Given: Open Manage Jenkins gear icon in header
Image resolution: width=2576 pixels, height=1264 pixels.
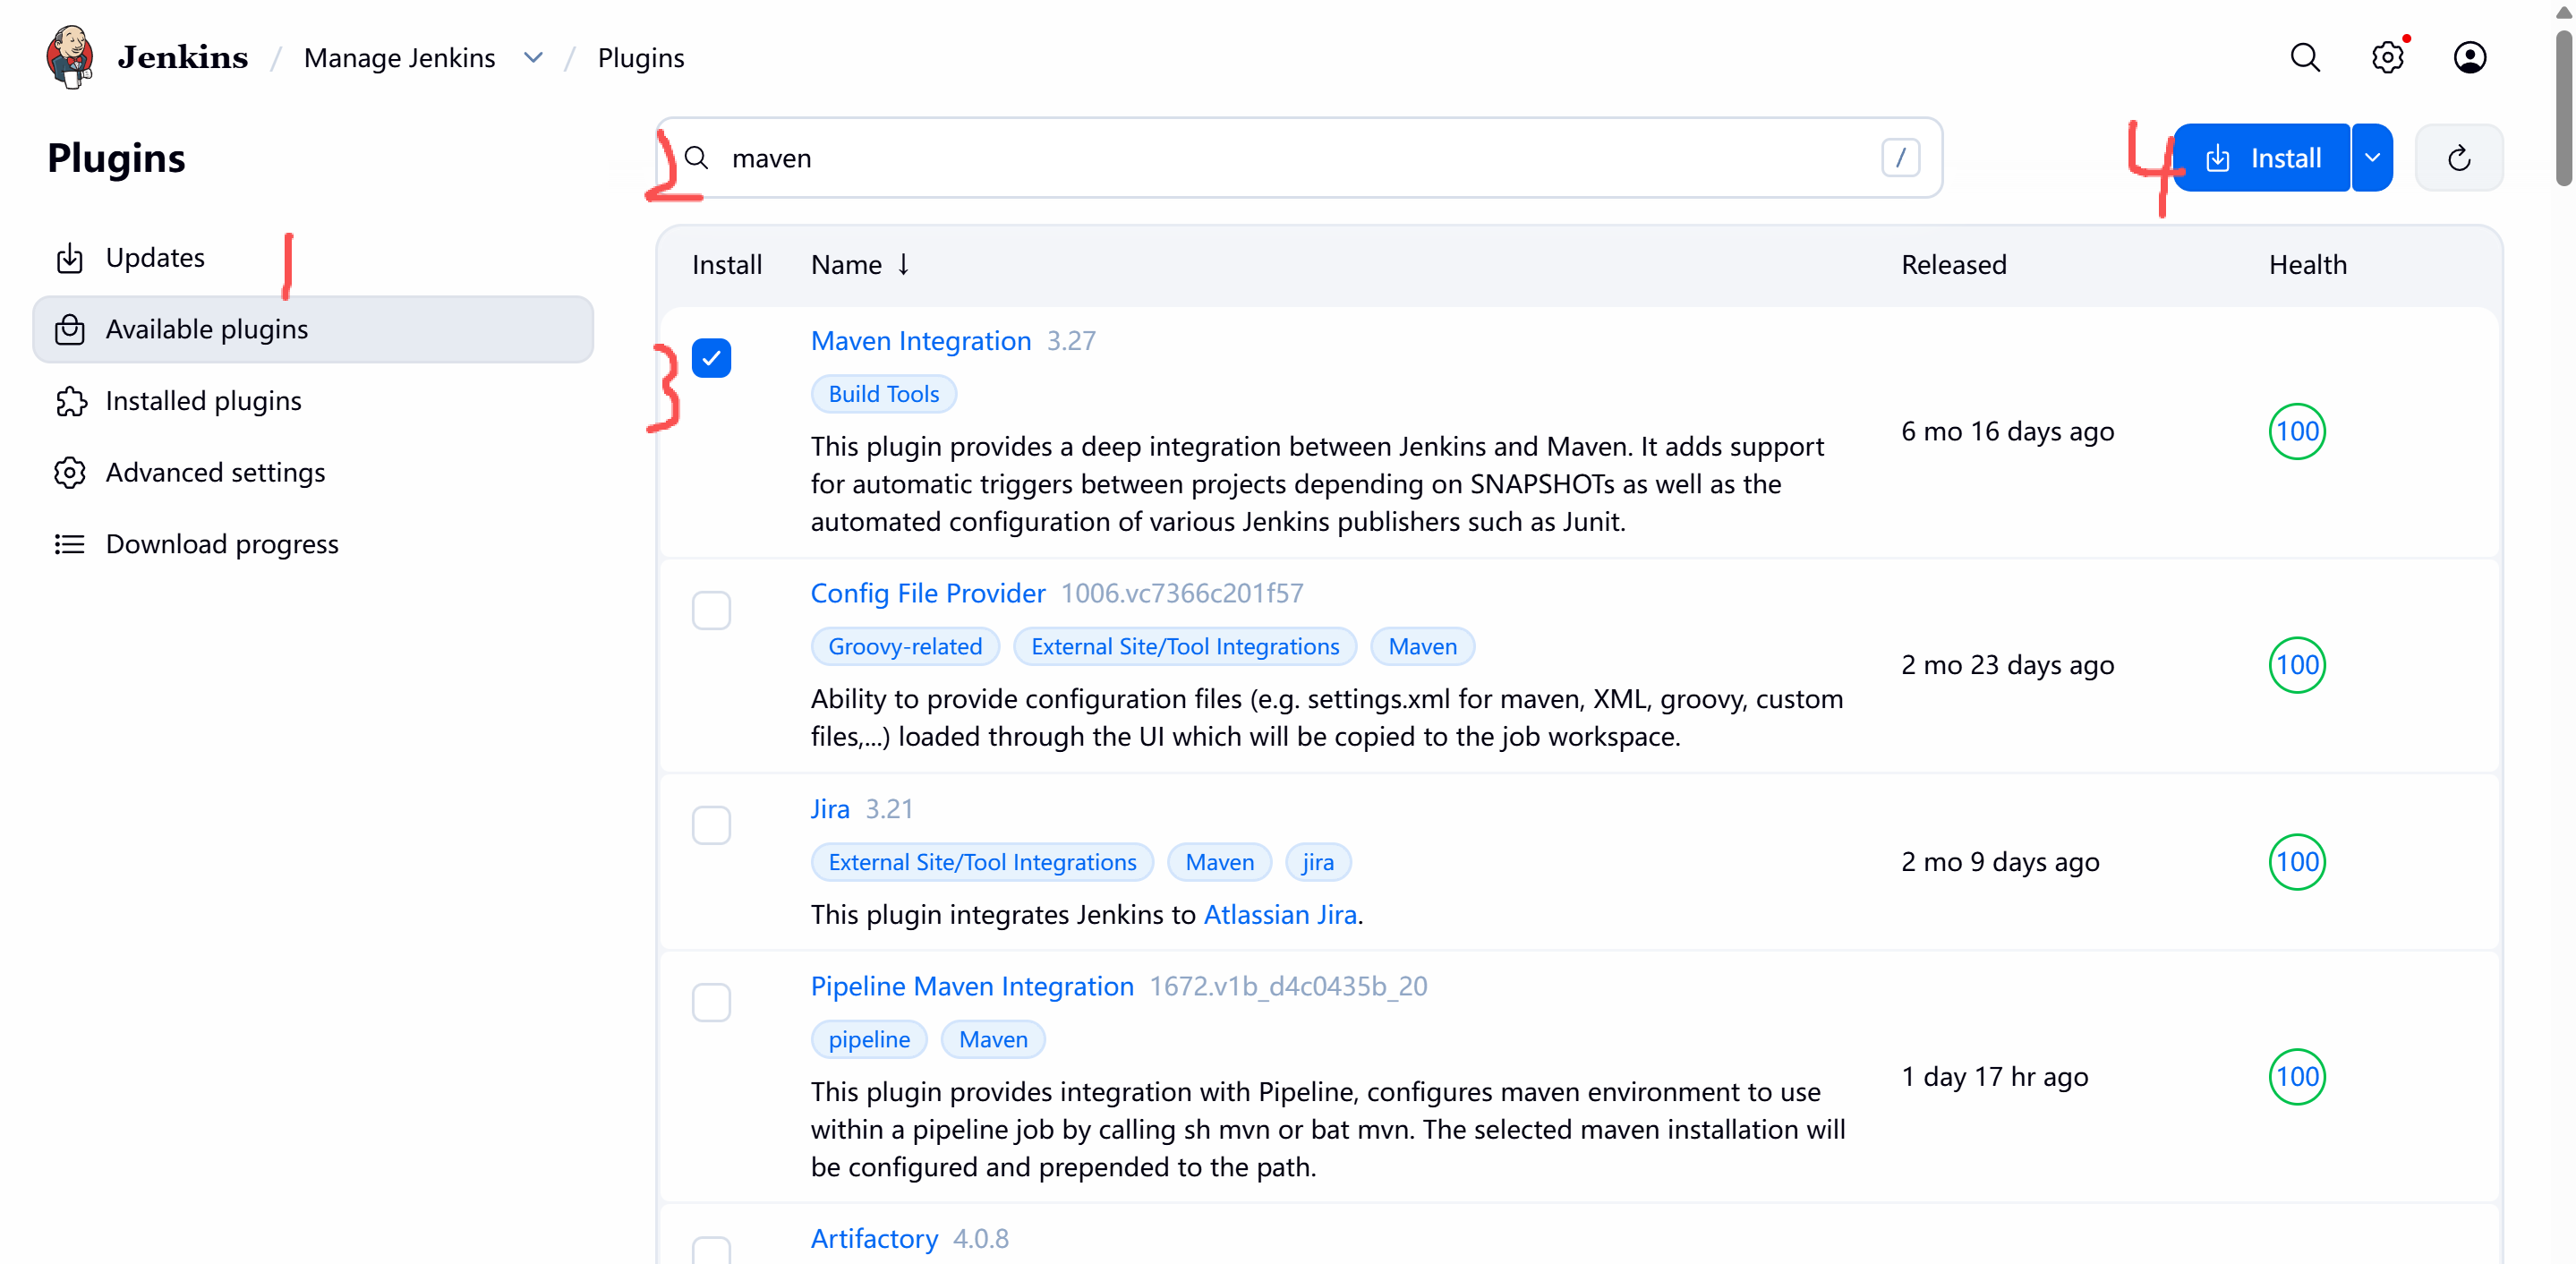Looking at the screenshot, I should tap(2387, 57).
